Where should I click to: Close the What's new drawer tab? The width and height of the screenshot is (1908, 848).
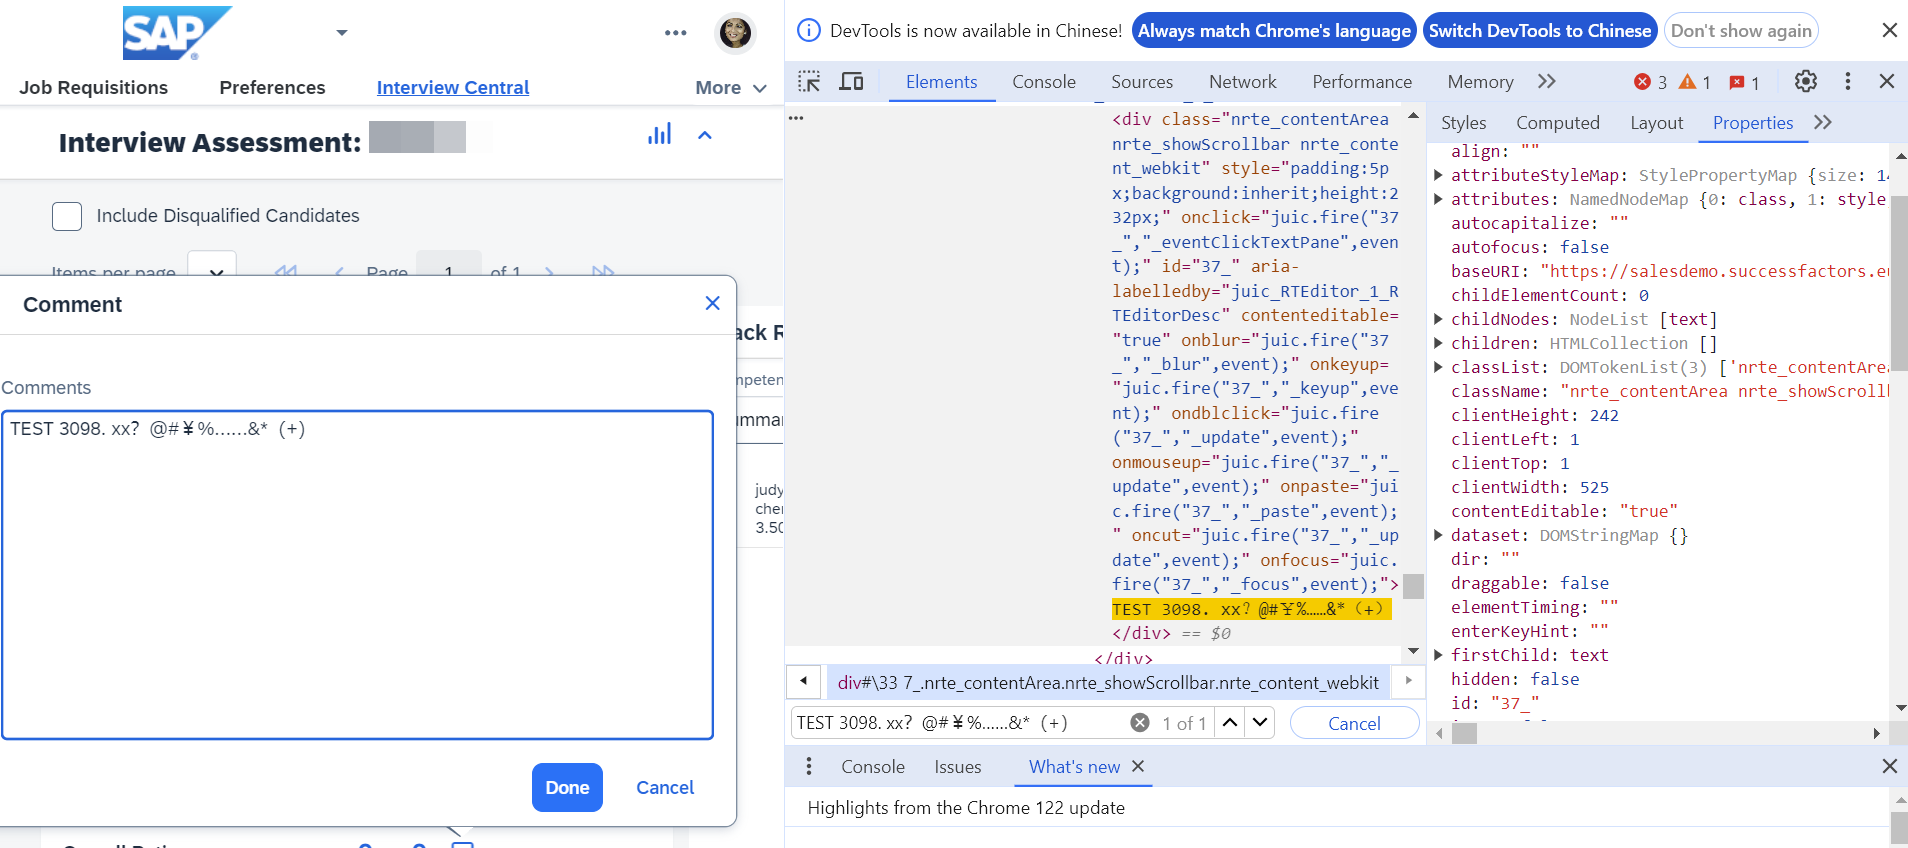pos(1138,766)
